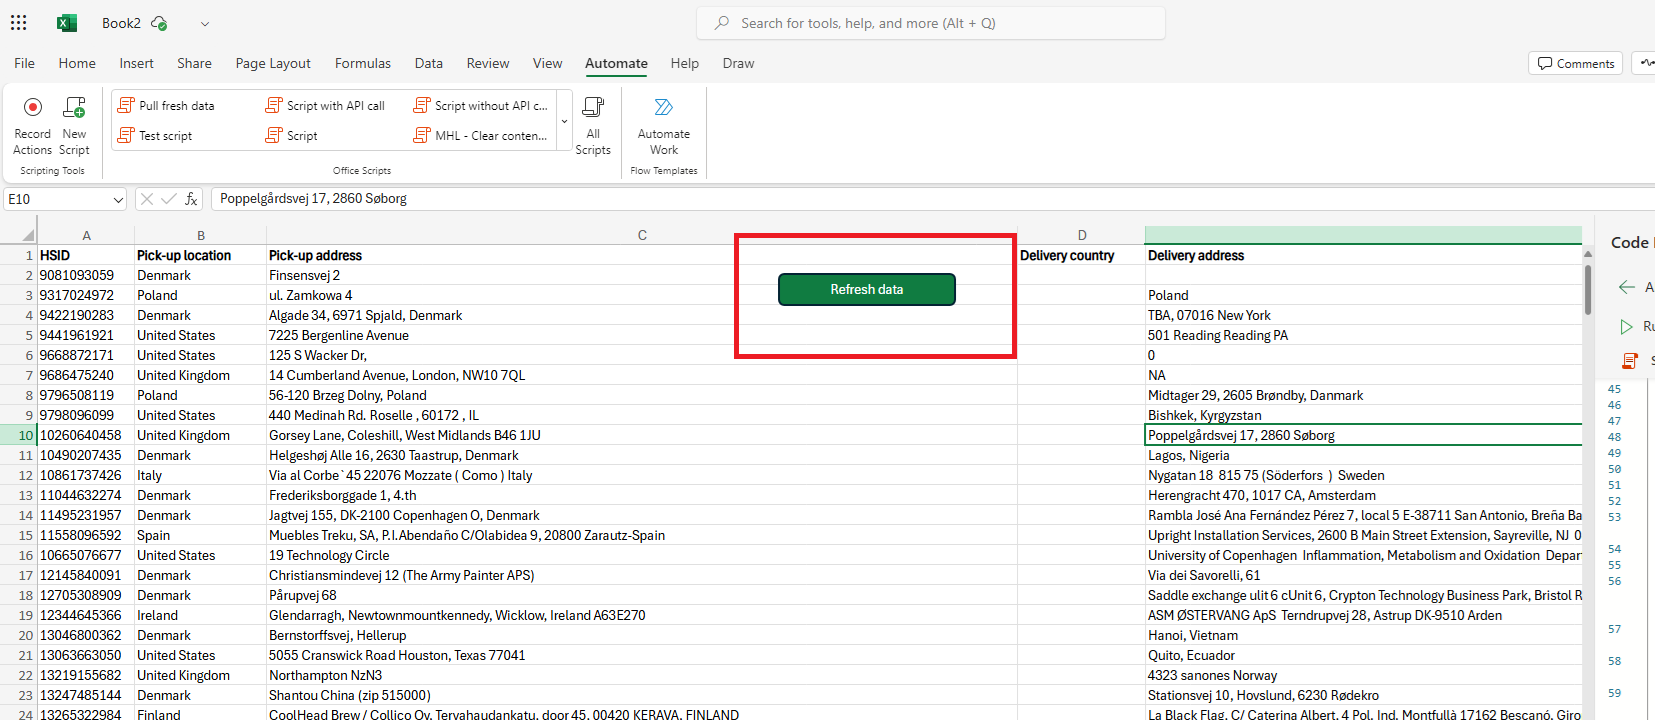Click the cloud saved status icon
1655x720 pixels.
[x=160, y=23]
